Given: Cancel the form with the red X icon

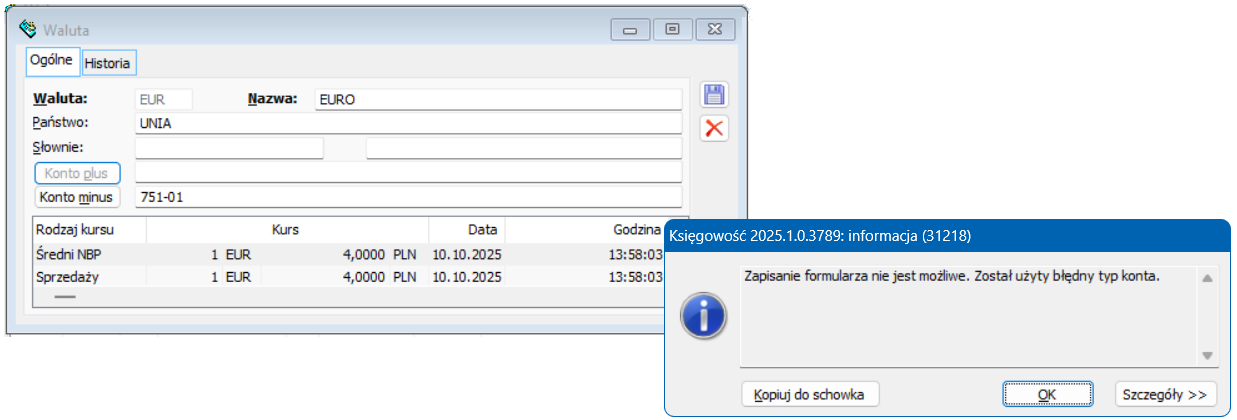Looking at the screenshot, I should [x=714, y=128].
